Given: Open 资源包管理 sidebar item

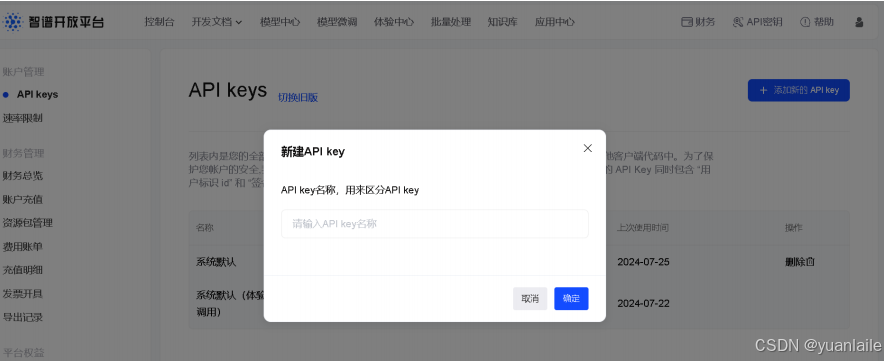Looking at the screenshot, I should (x=28, y=223).
